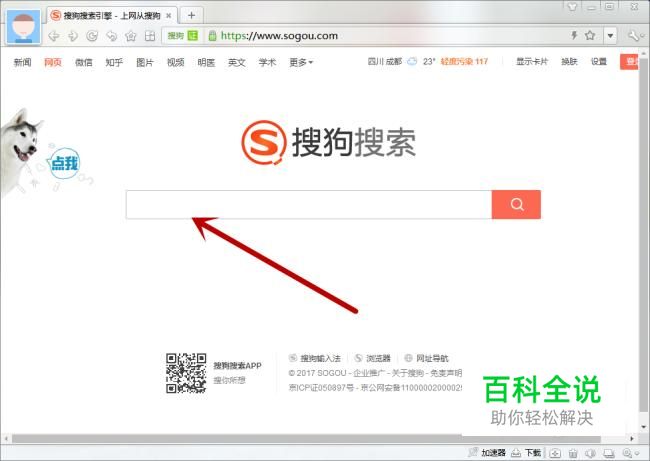Image resolution: width=650 pixels, height=461 pixels.
Task: Open the 学术 academic category
Action: [x=267, y=62]
